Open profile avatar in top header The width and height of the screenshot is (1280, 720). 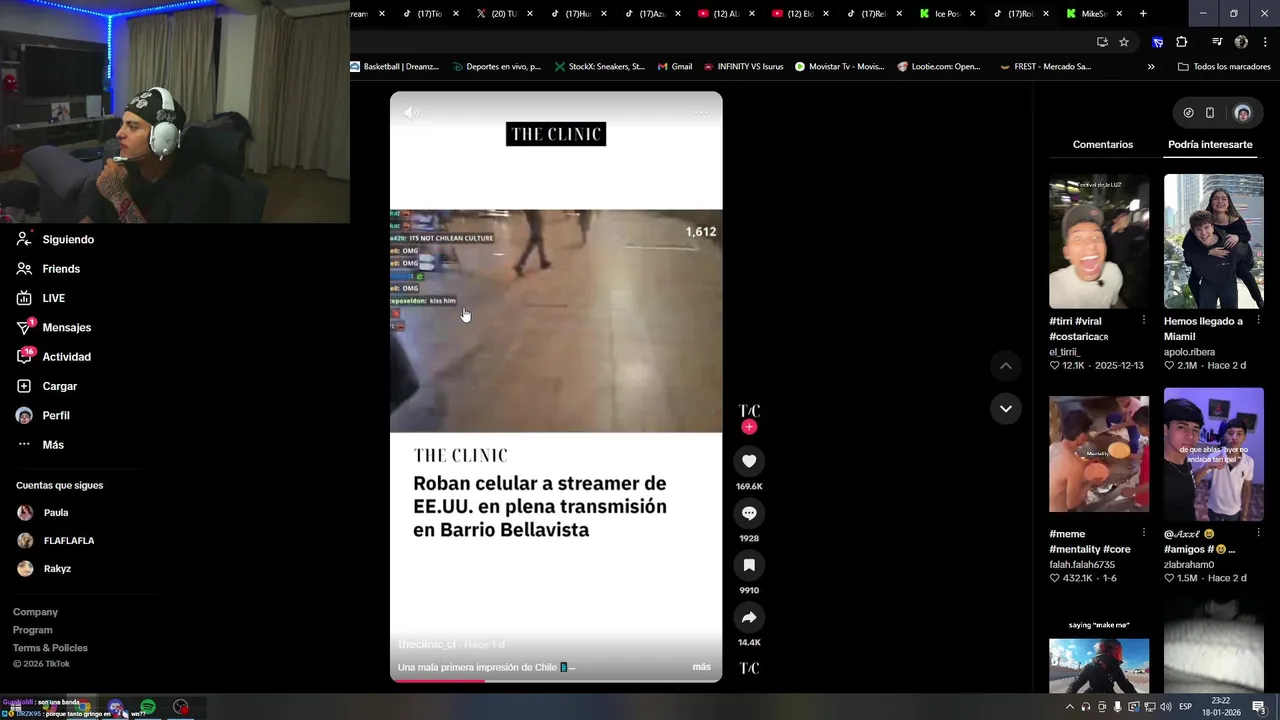coord(1243,113)
